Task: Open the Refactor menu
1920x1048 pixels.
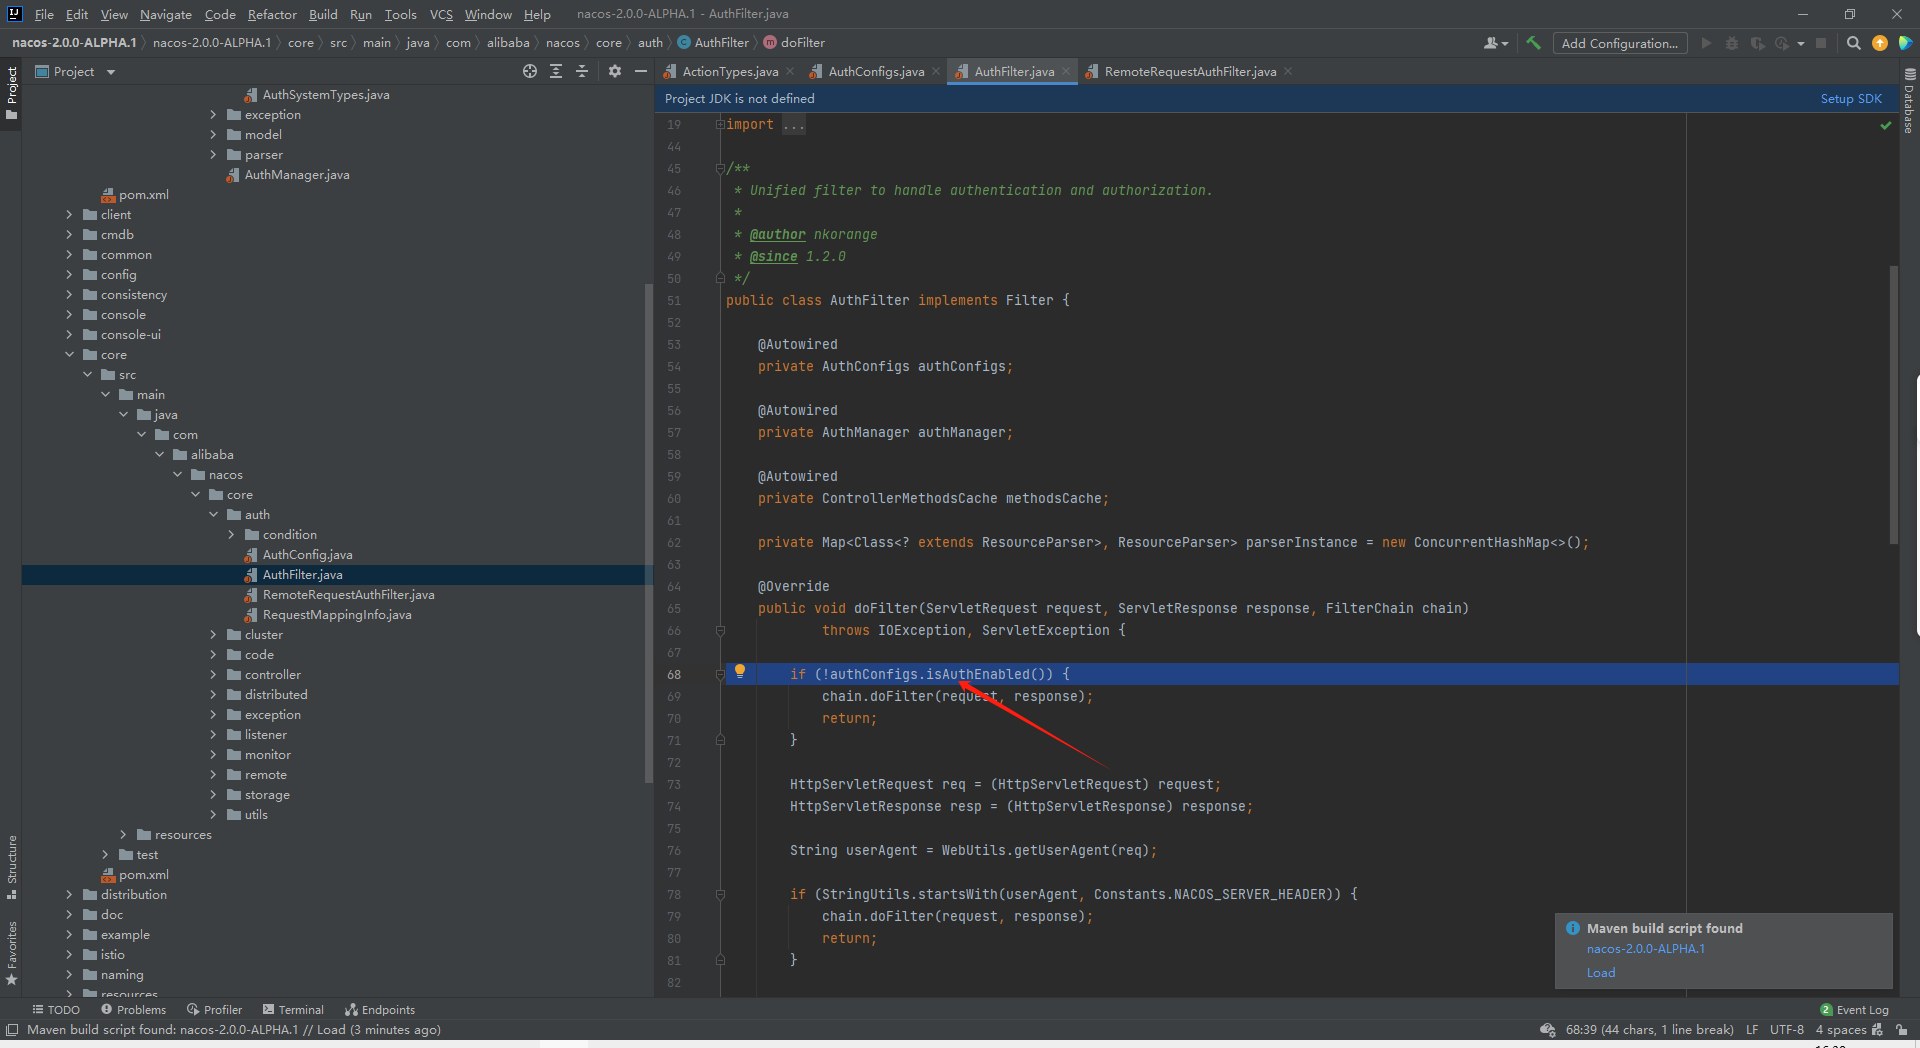Action: pos(272,14)
